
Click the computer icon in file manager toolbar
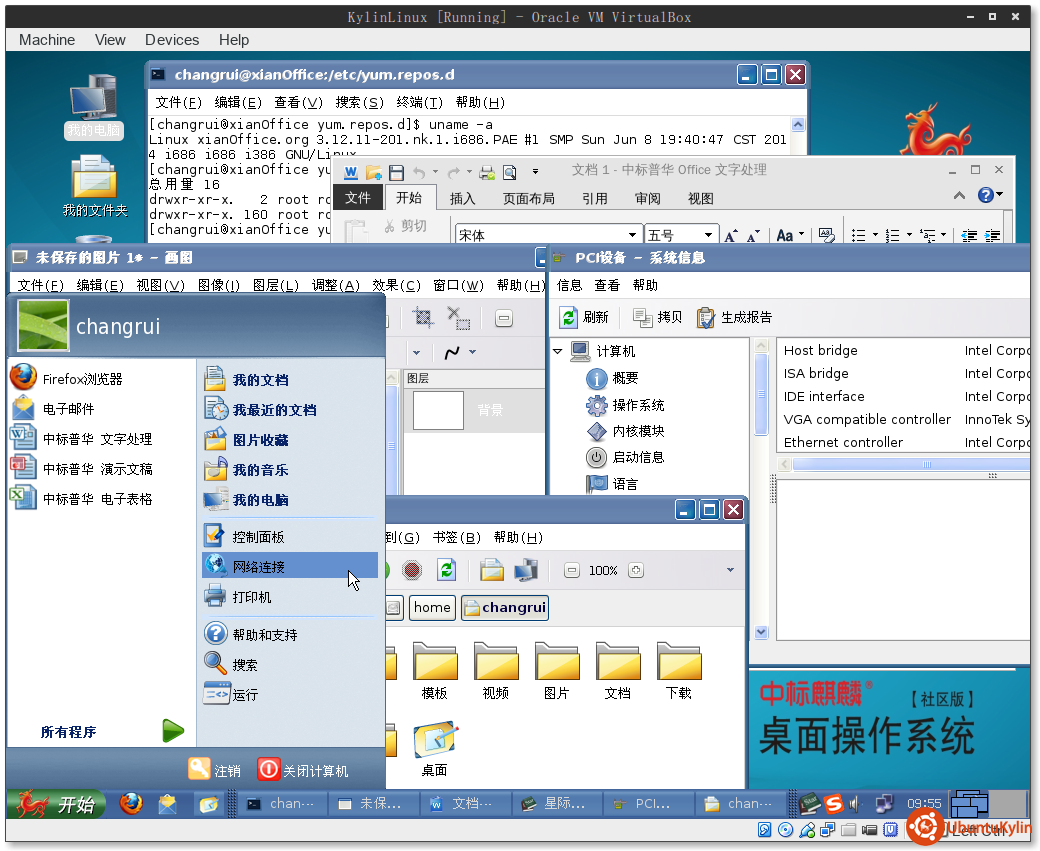click(526, 570)
